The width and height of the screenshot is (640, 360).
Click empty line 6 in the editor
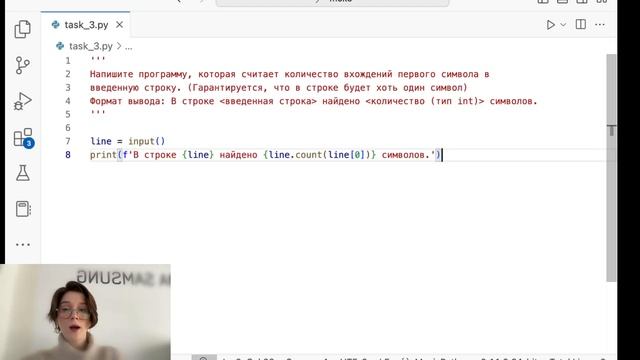click(x=347, y=128)
